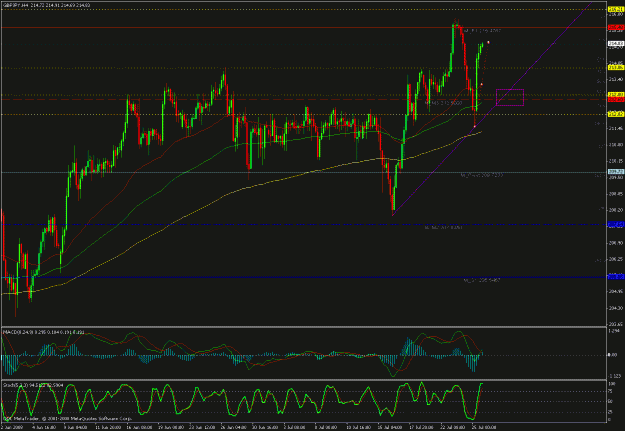Click the 50 value on the Stochastic scale

(x=611, y=402)
